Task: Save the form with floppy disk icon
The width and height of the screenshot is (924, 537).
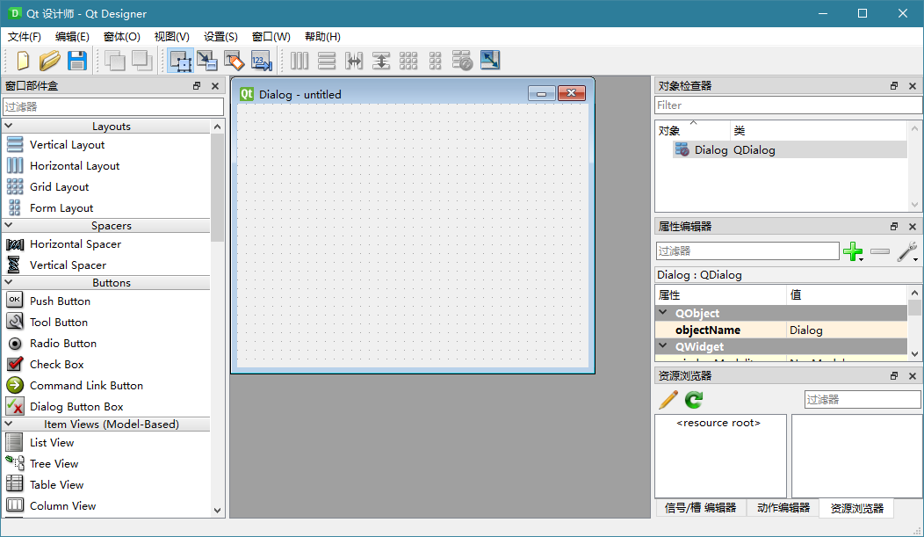Action: tap(77, 61)
